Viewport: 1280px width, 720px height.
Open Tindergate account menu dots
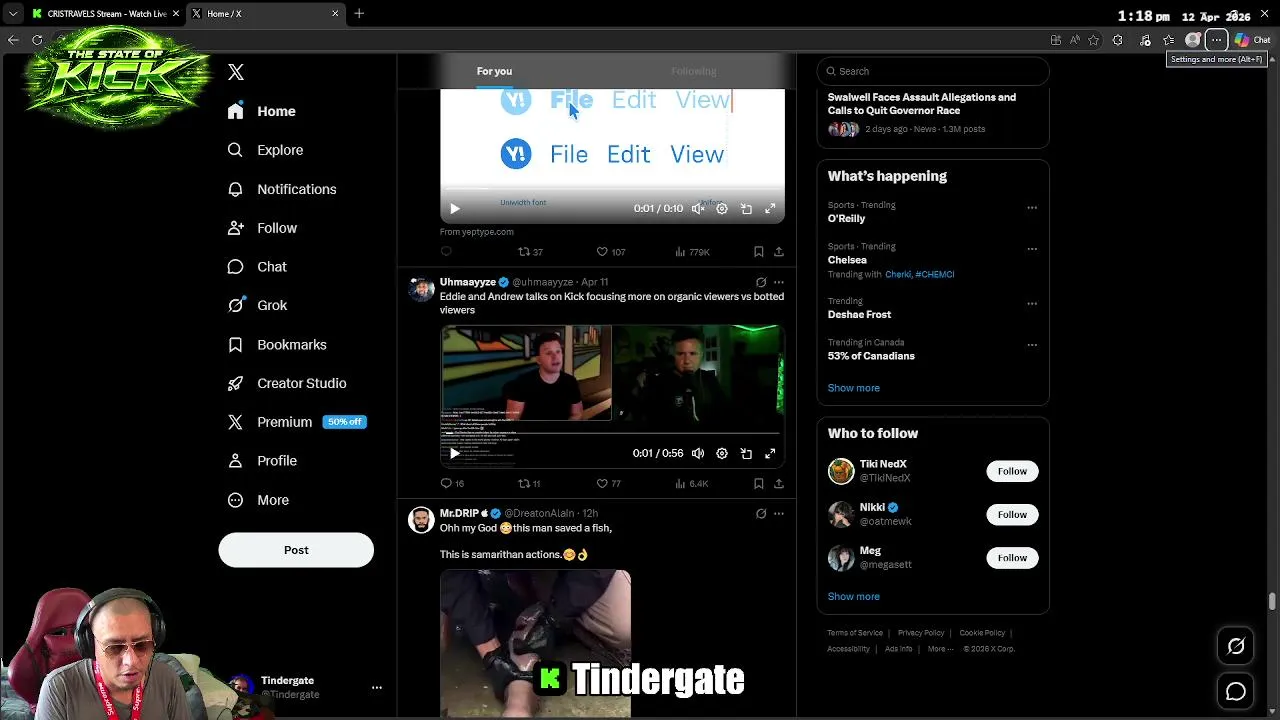377,688
